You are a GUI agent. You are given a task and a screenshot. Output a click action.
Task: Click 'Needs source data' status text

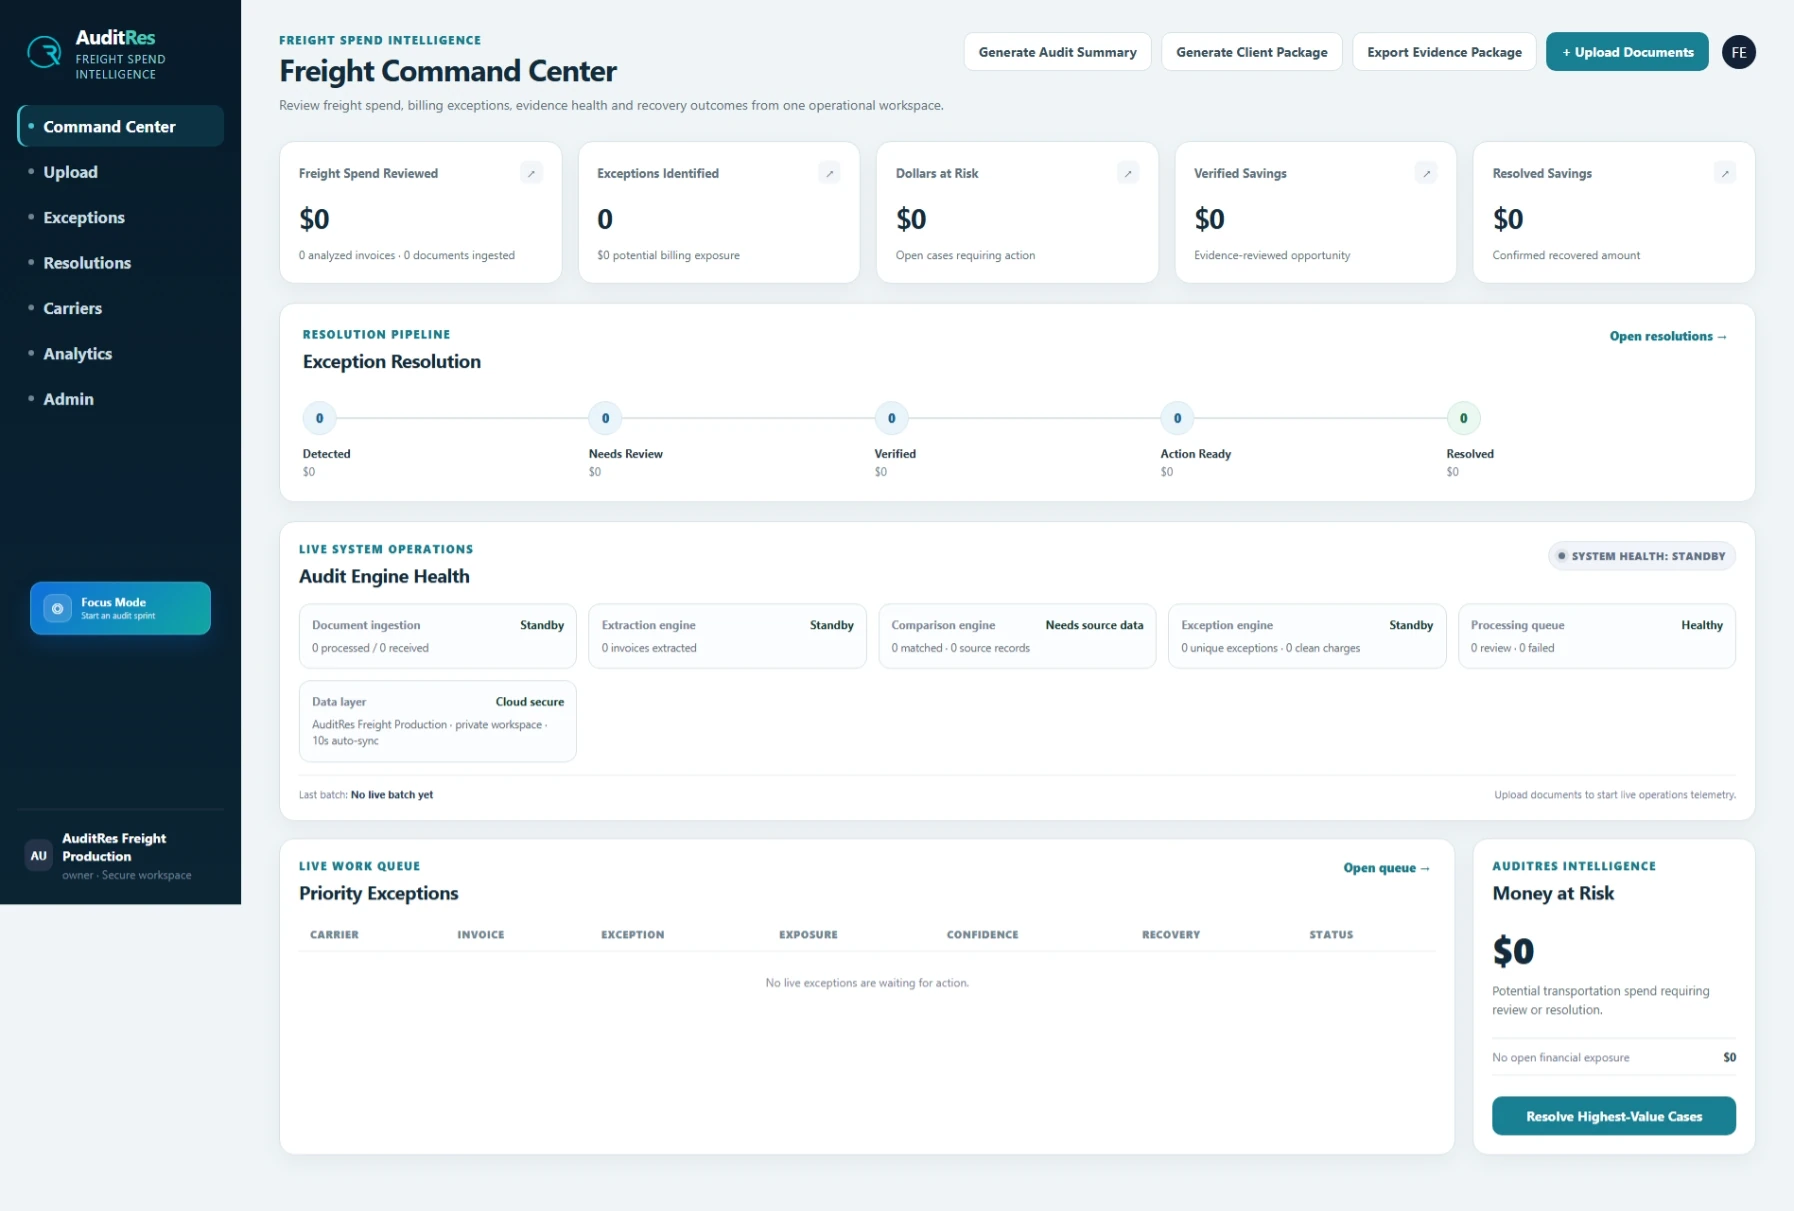pyautogui.click(x=1094, y=625)
